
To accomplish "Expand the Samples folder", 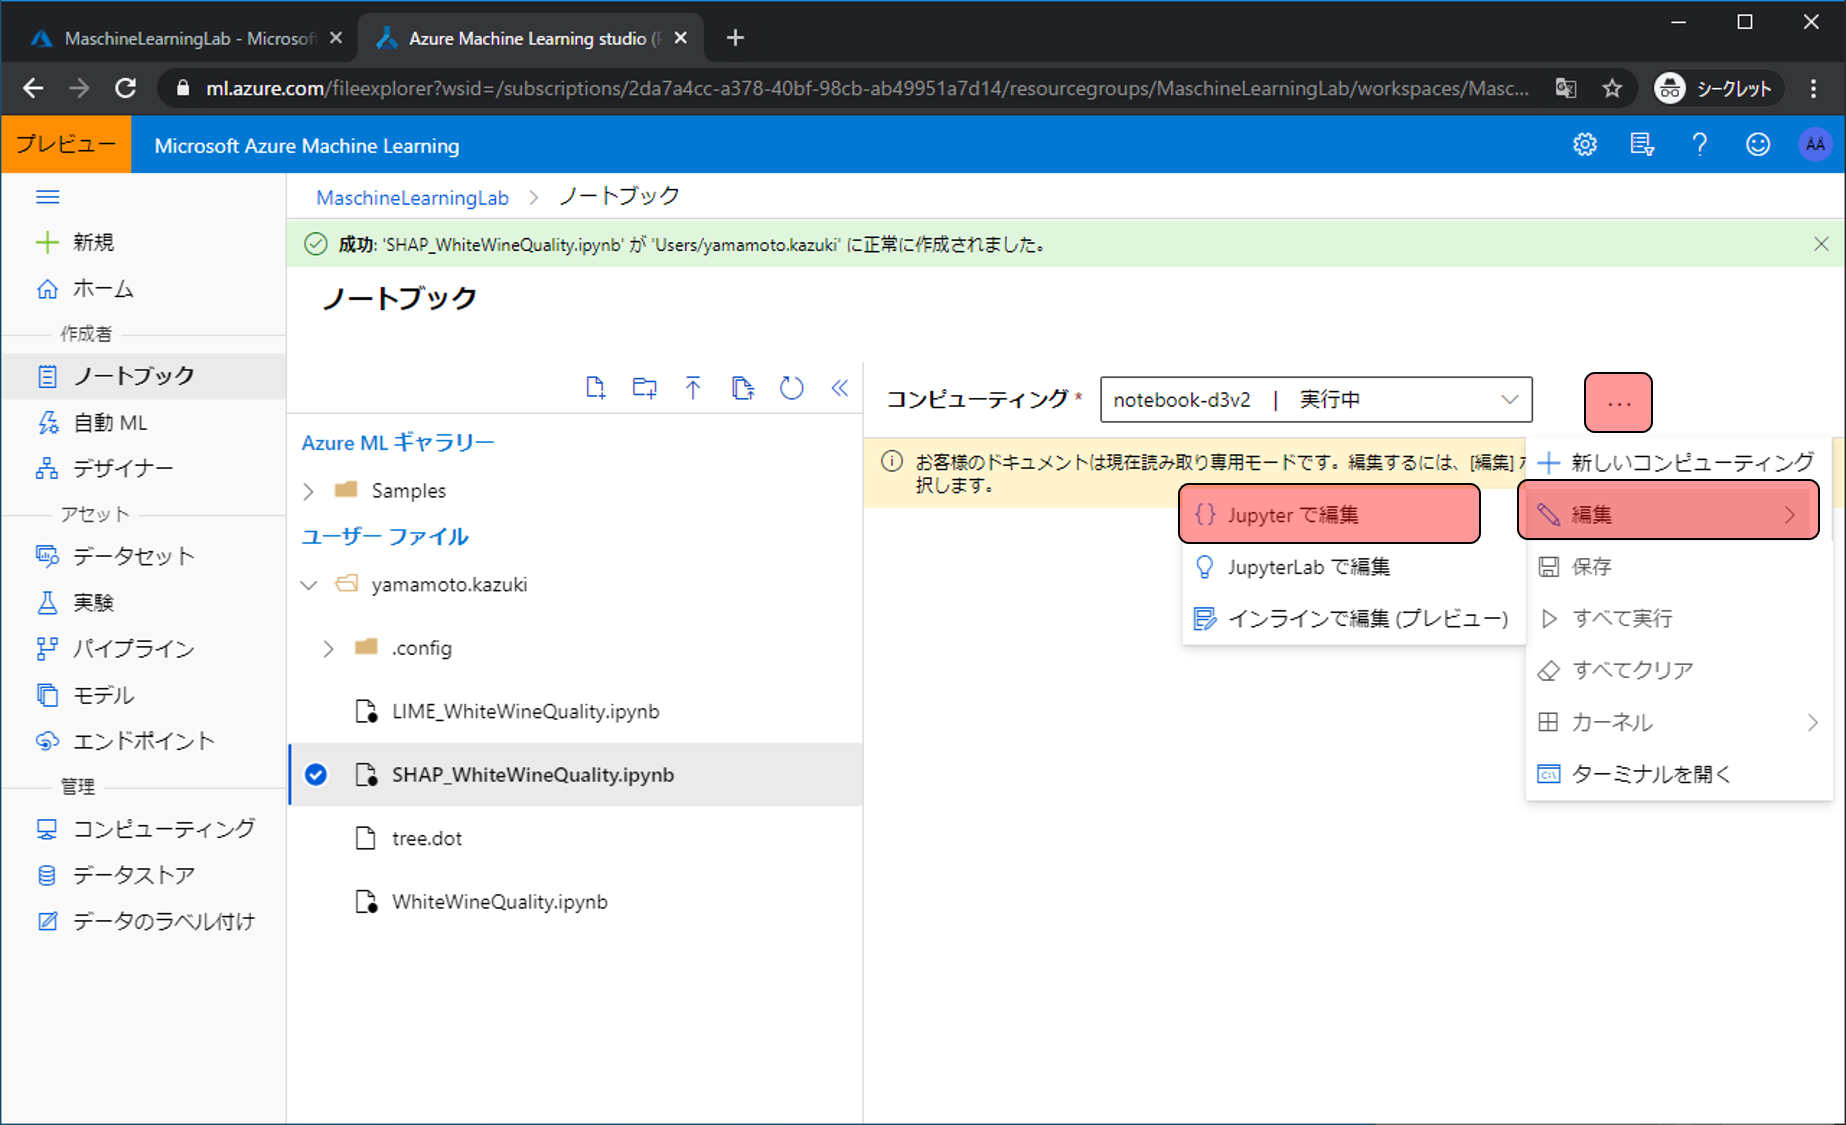I will (x=309, y=491).
